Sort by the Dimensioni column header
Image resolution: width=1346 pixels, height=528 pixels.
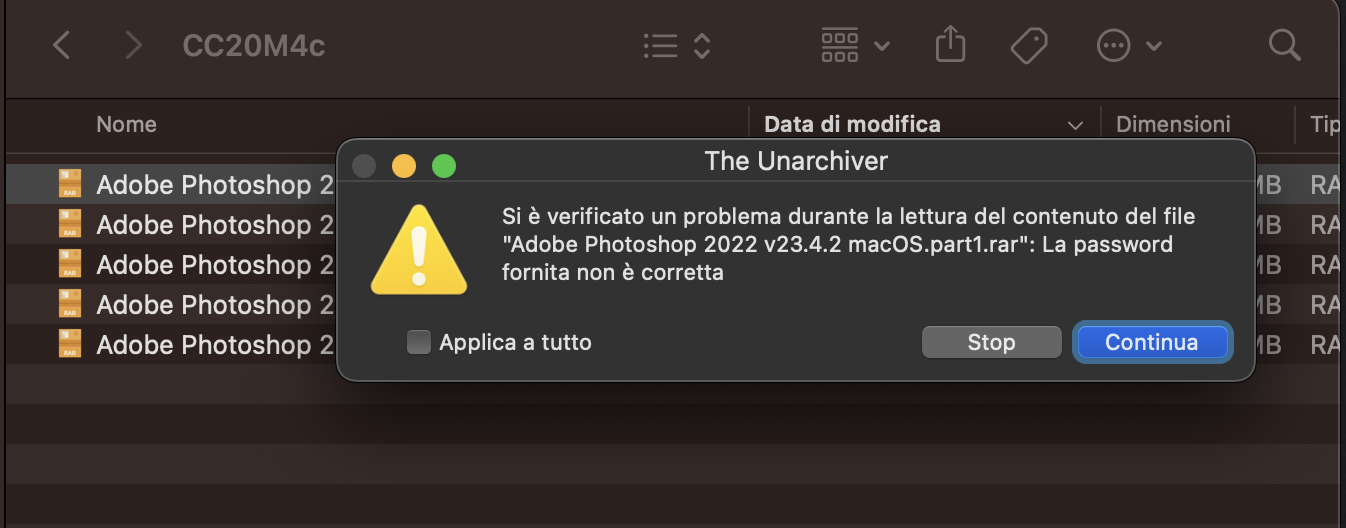pyautogui.click(x=1173, y=124)
